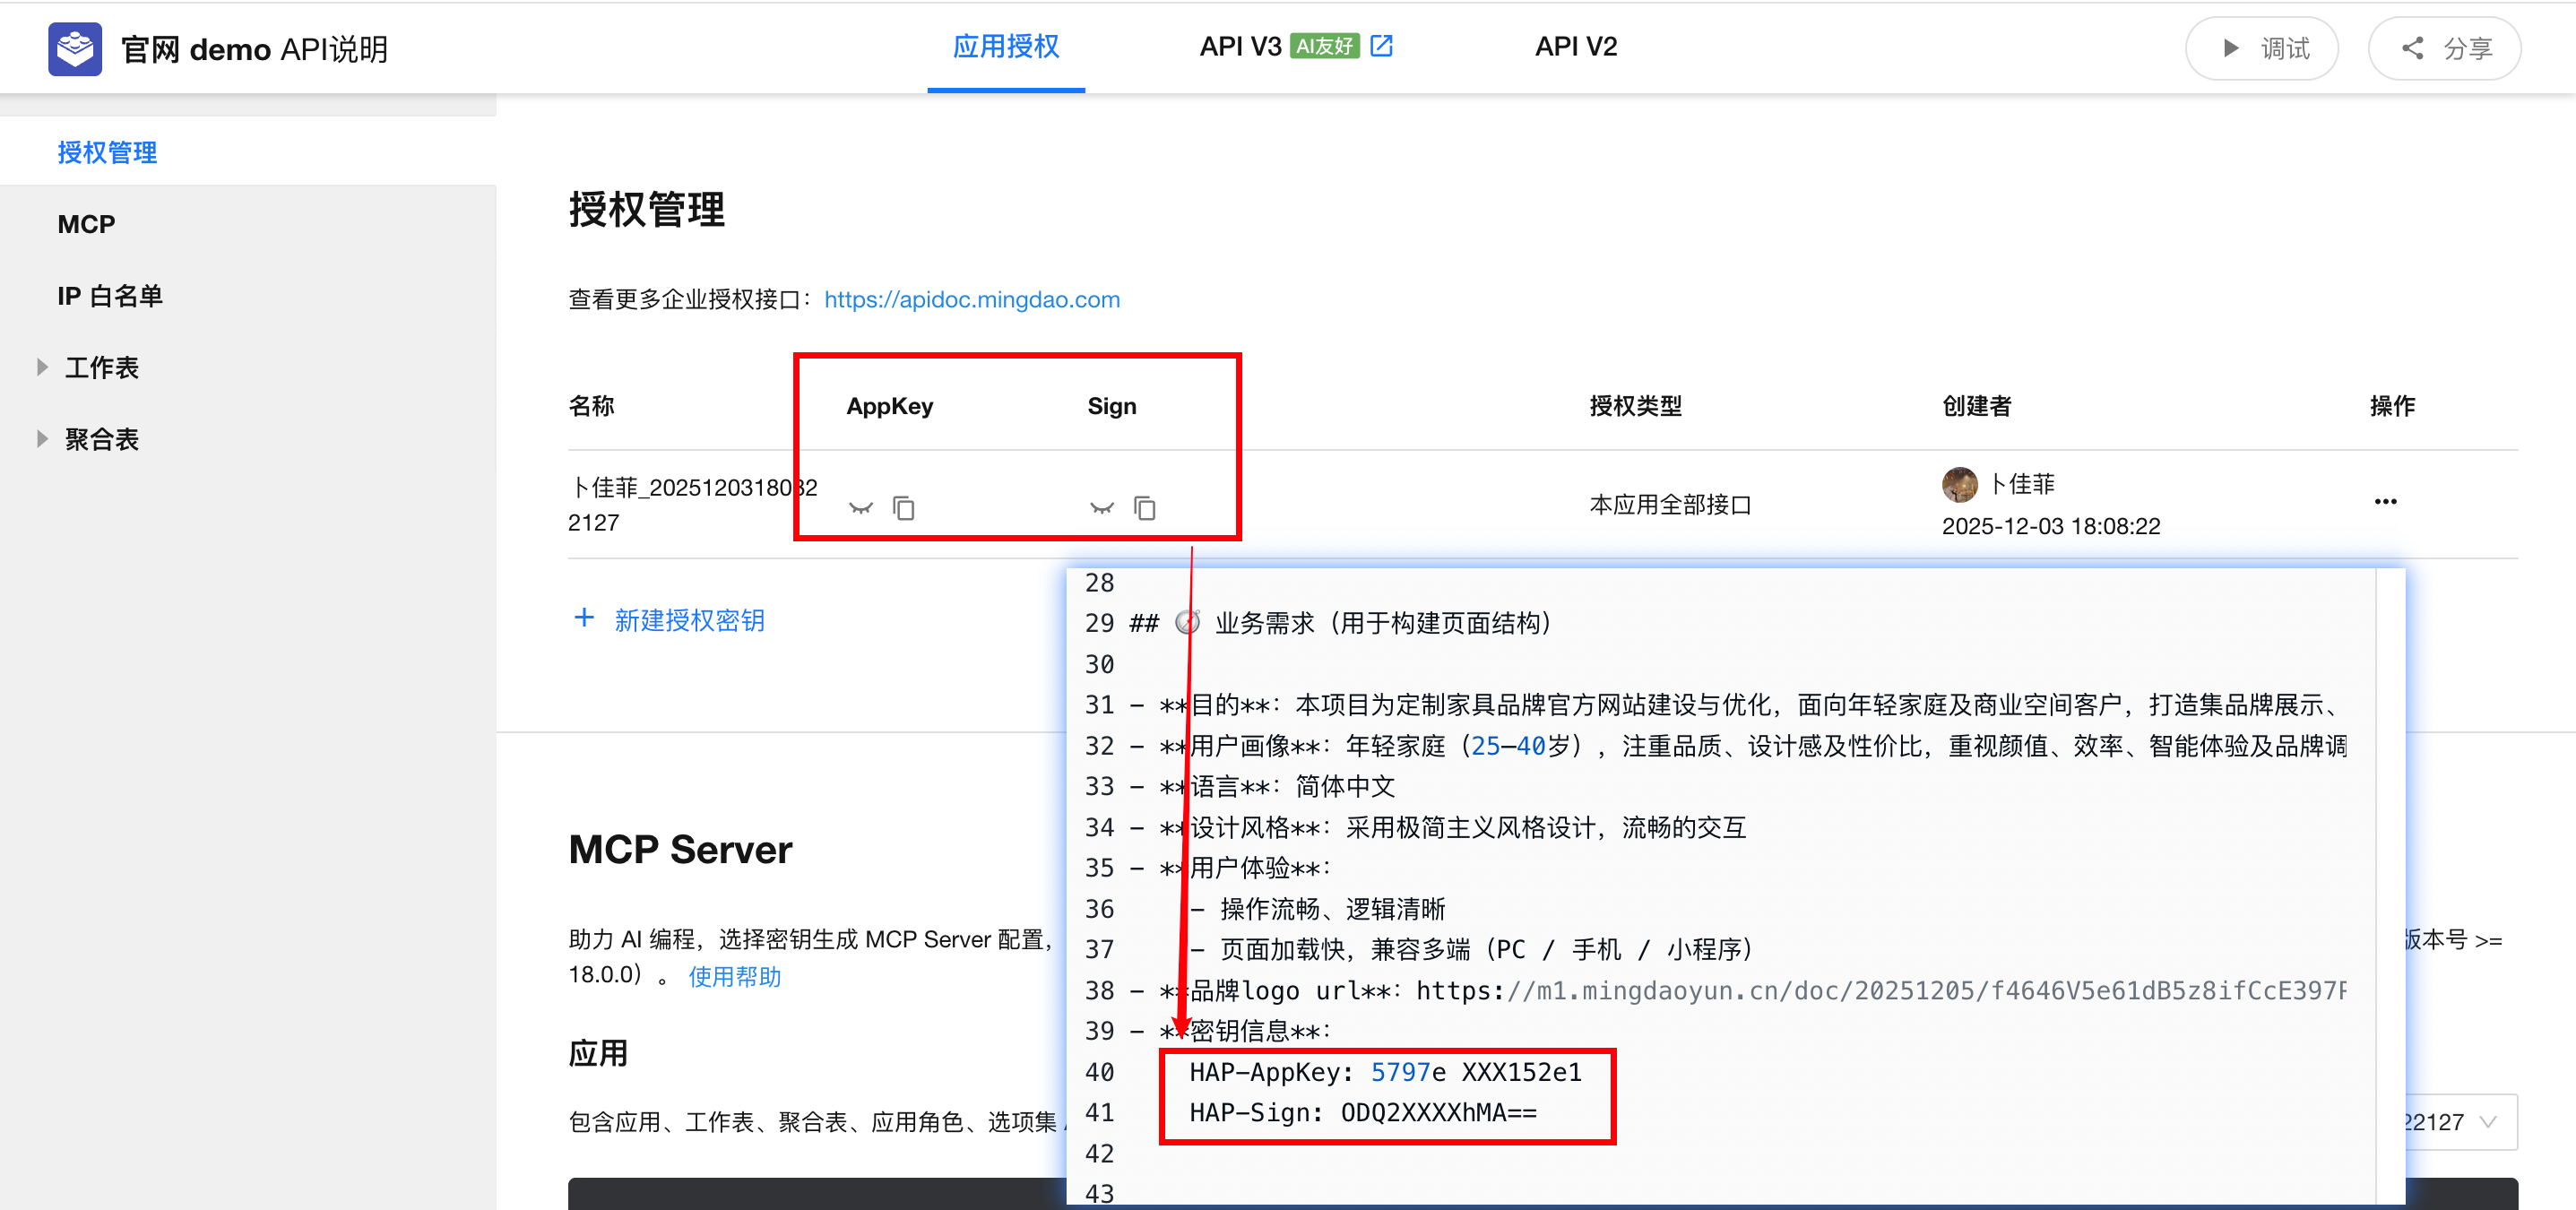
Task: Open external link icon beside API V3
Action: click(x=1381, y=46)
